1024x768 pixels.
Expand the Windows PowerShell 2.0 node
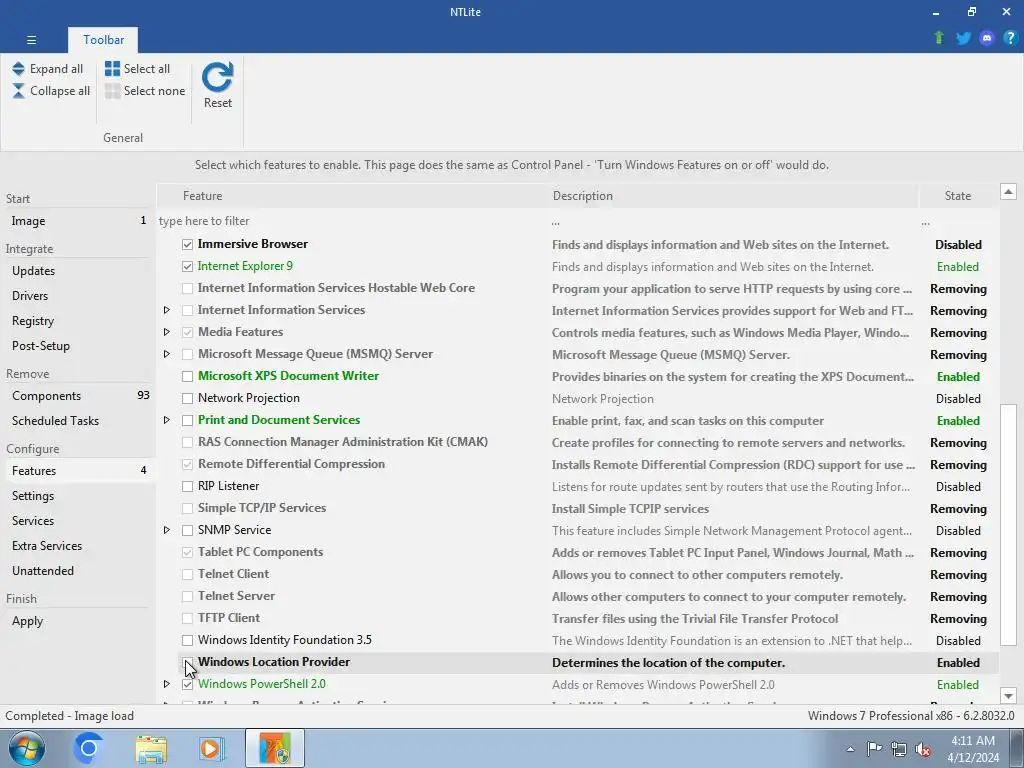pos(167,684)
